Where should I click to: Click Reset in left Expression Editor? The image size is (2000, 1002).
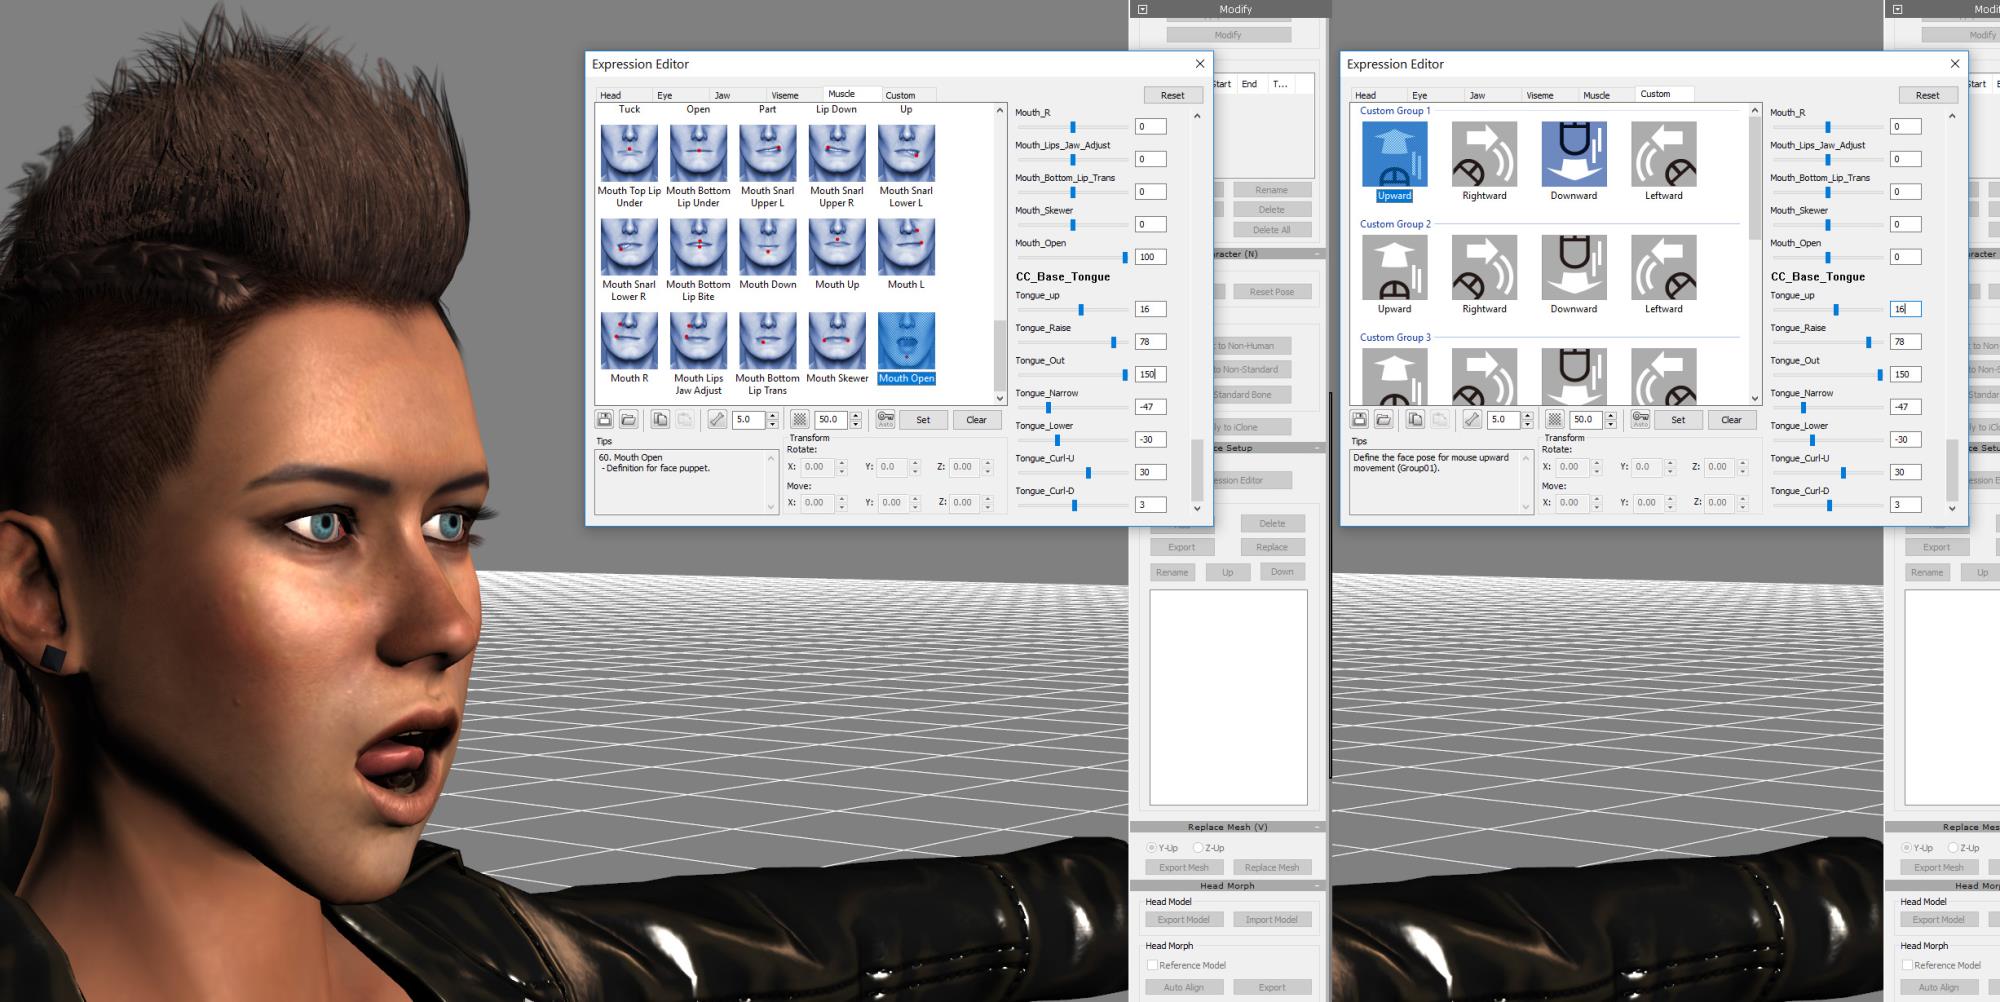1172,96
